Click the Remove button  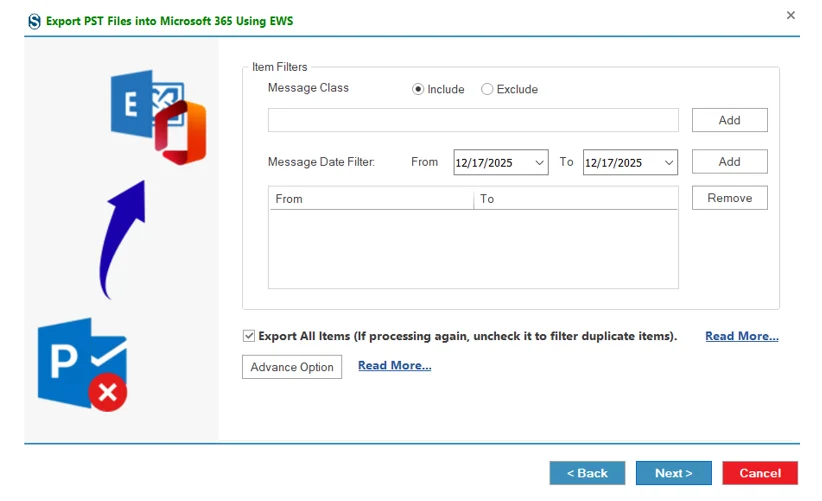pyautogui.click(x=729, y=198)
